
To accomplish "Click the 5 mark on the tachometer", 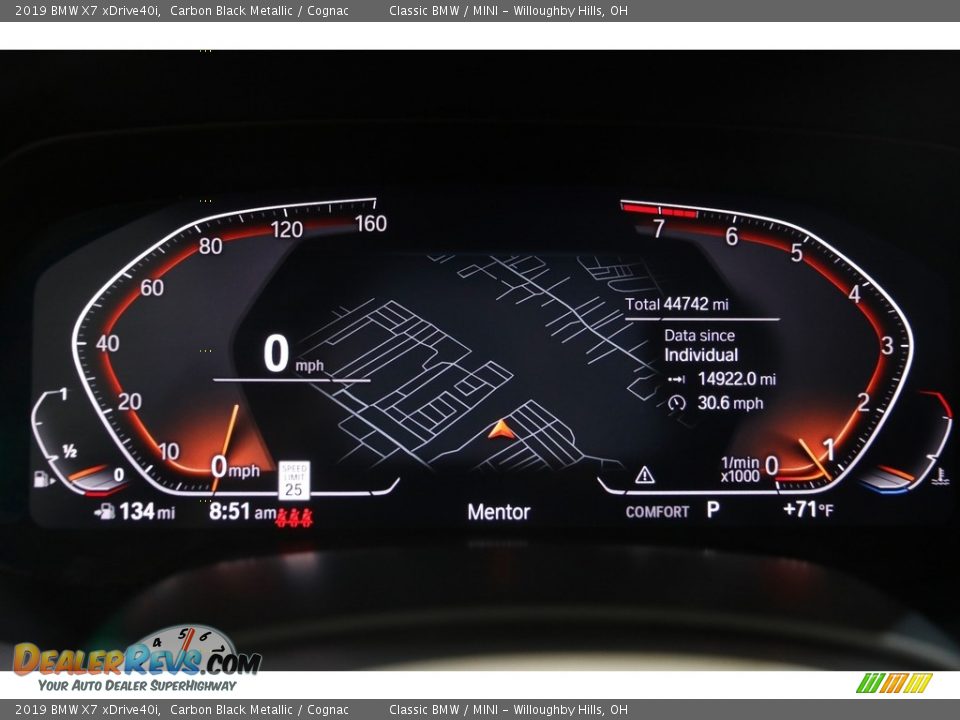I will pos(796,252).
